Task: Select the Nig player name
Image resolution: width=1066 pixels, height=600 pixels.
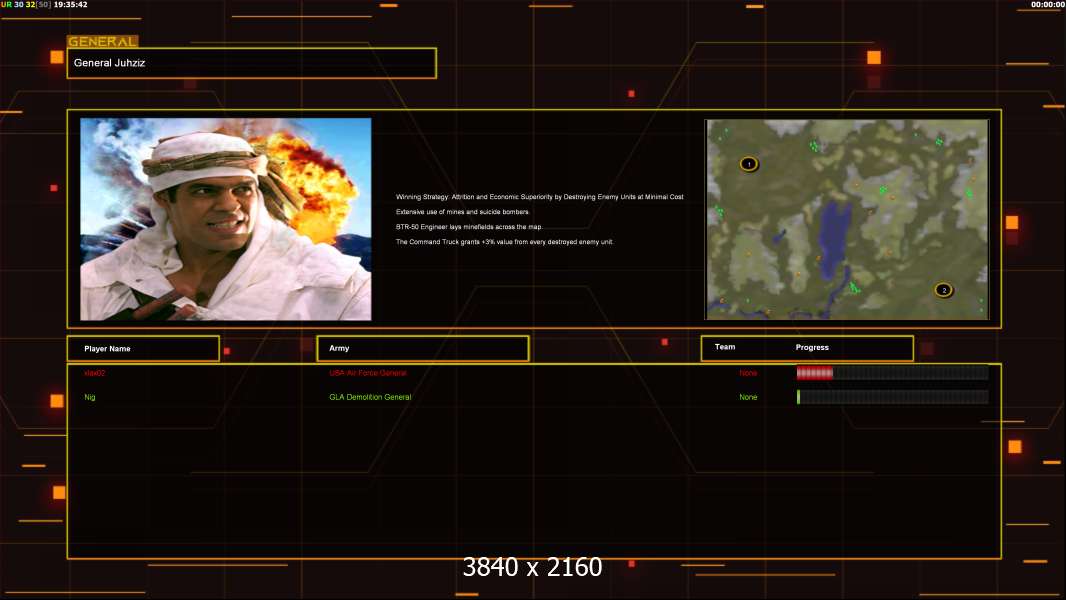Action: pos(90,398)
